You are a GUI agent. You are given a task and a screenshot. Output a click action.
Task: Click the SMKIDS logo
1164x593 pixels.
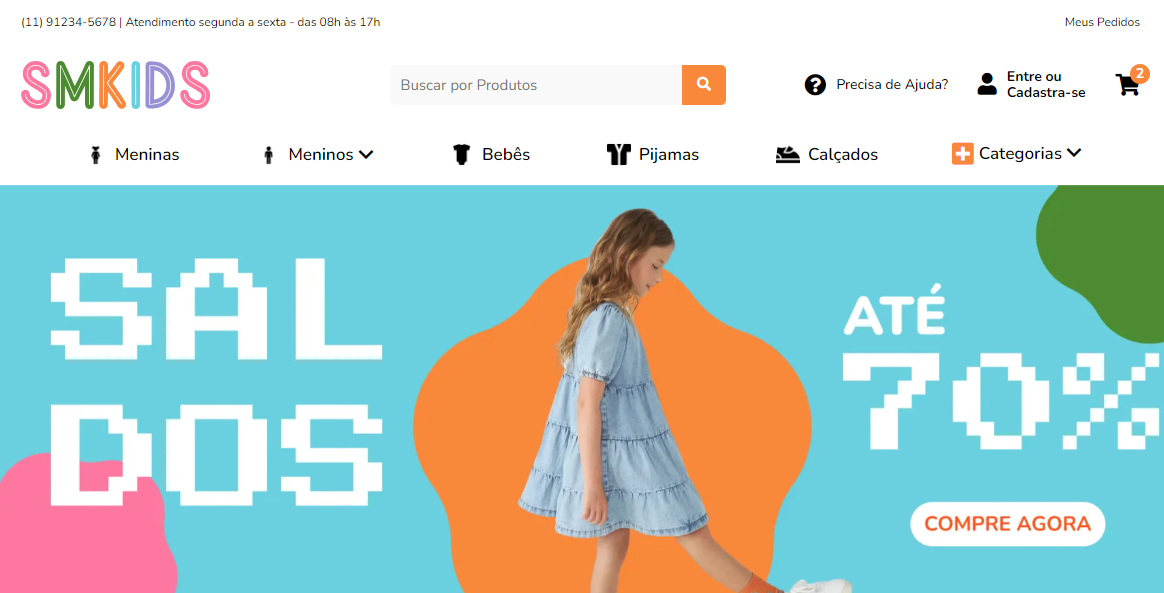point(116,85)
